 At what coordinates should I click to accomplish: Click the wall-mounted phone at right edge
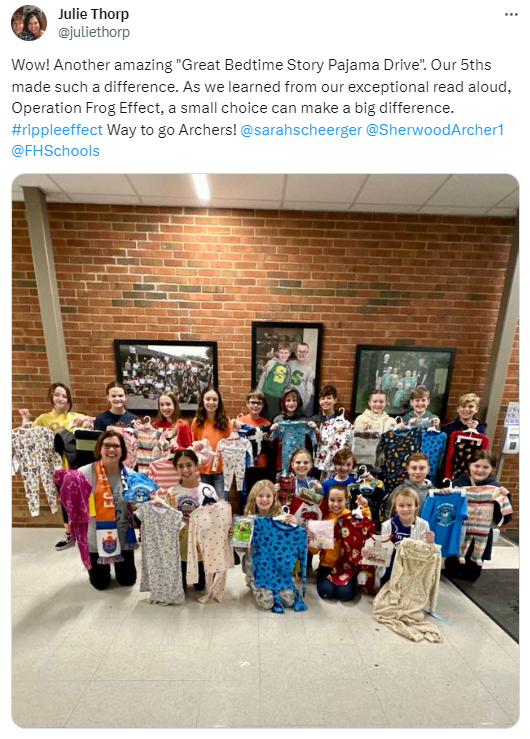(509, 427)
